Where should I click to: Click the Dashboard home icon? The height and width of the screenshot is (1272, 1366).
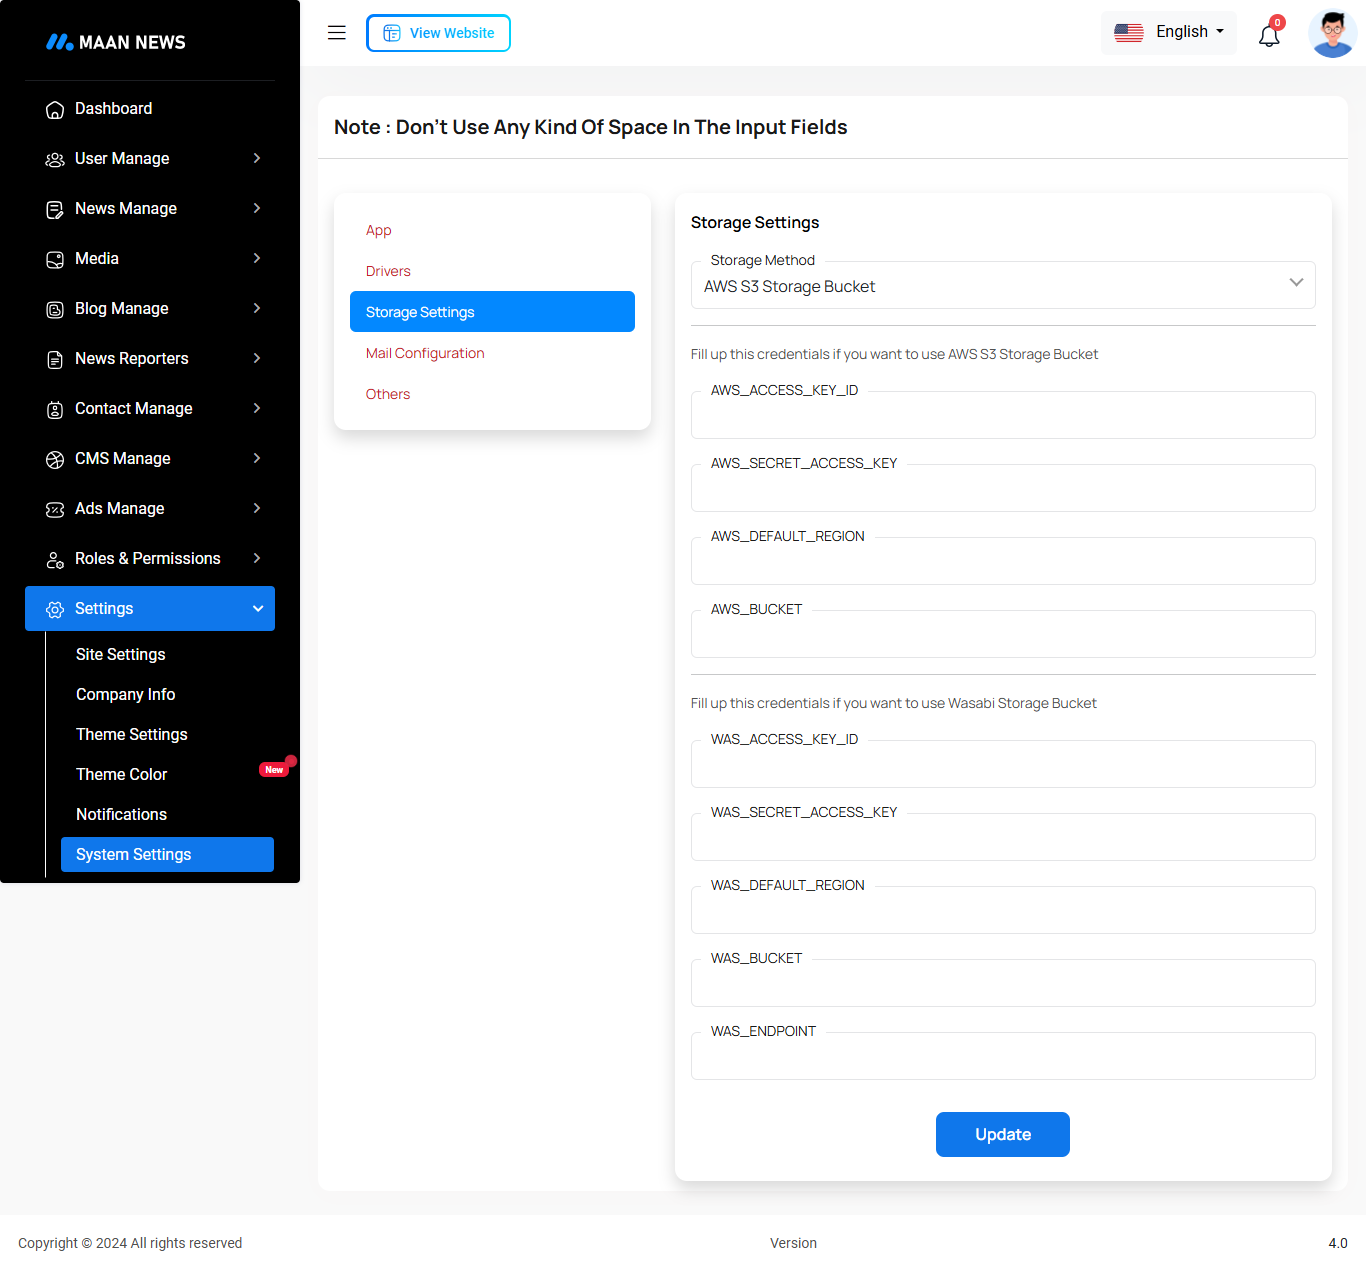(x=55, y=109)
